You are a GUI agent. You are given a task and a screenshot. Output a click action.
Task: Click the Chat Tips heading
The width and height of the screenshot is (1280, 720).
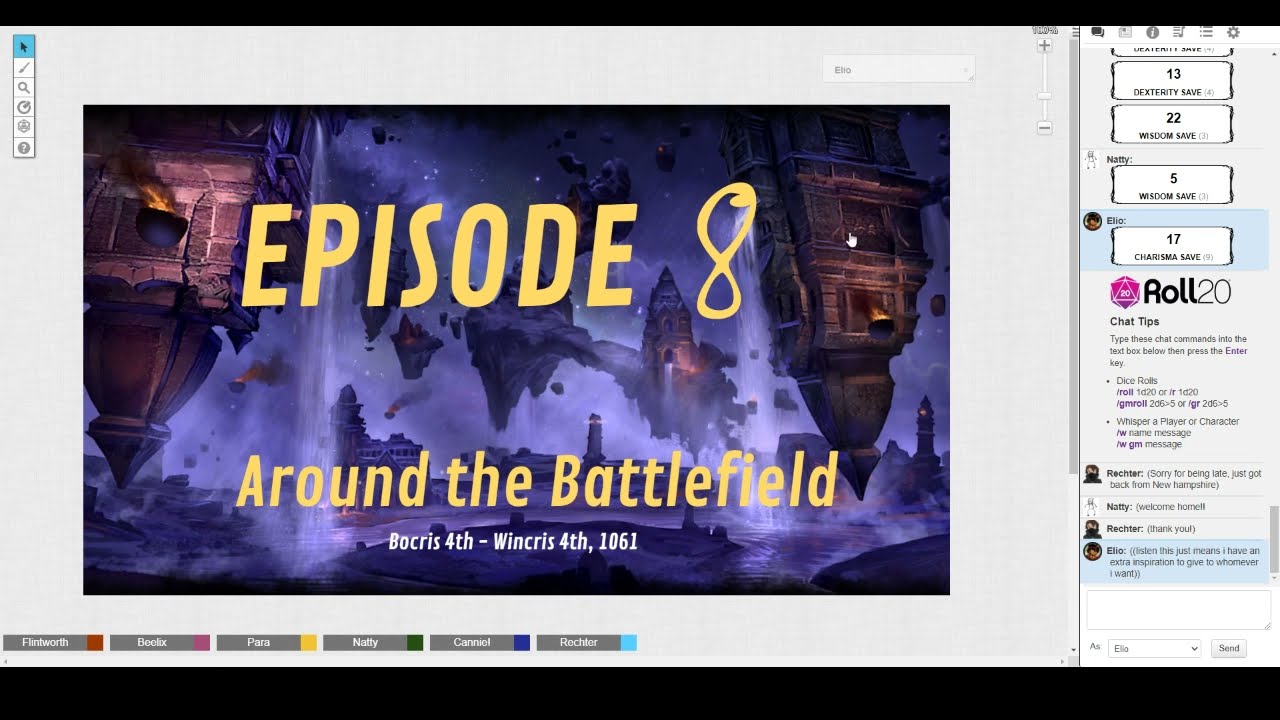[x=1134, y=322]
